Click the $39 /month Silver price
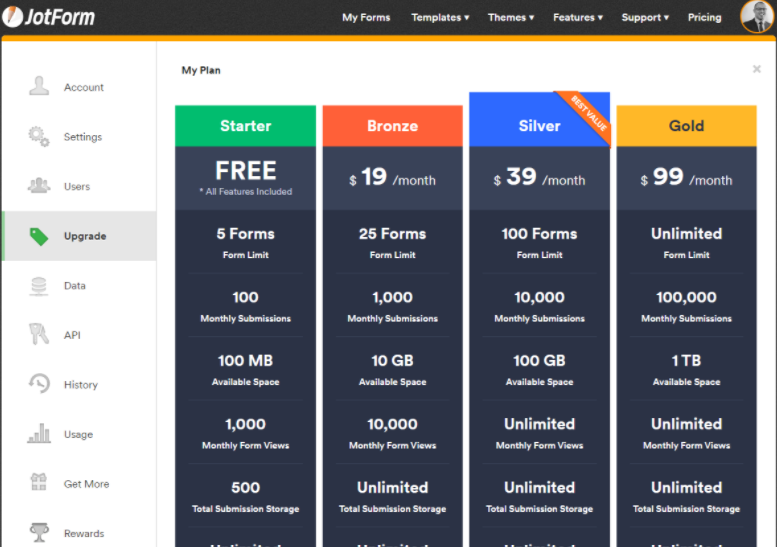This screenshot has height=547, width=777. (539, 177)
